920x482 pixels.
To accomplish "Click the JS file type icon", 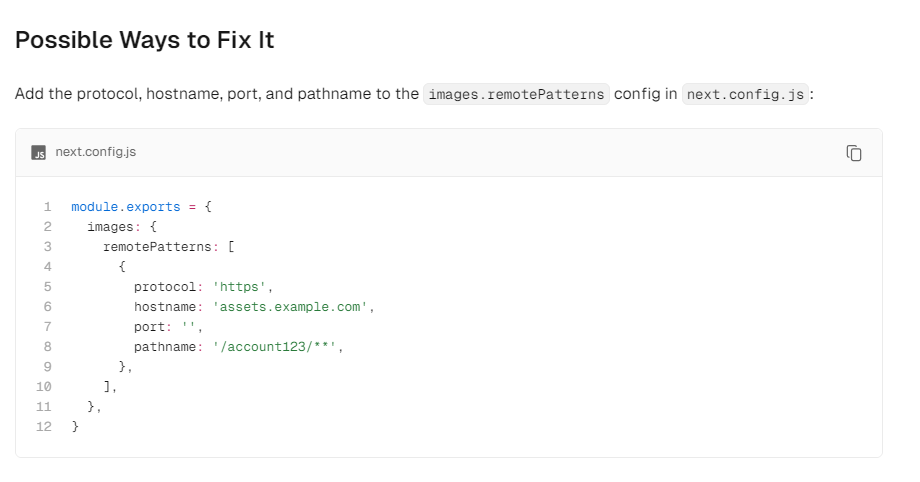I will (x=39, y=153).
